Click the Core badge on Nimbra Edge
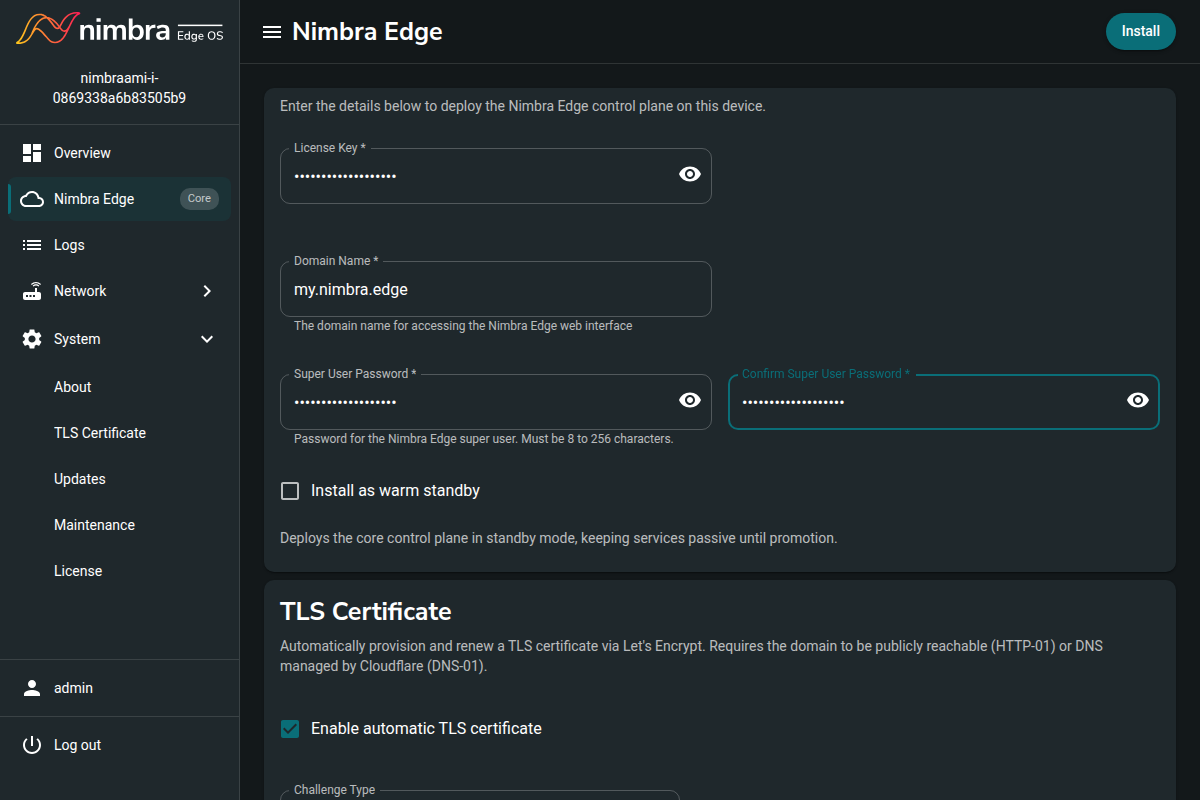1200x800 pixels. tap(199, 198)
